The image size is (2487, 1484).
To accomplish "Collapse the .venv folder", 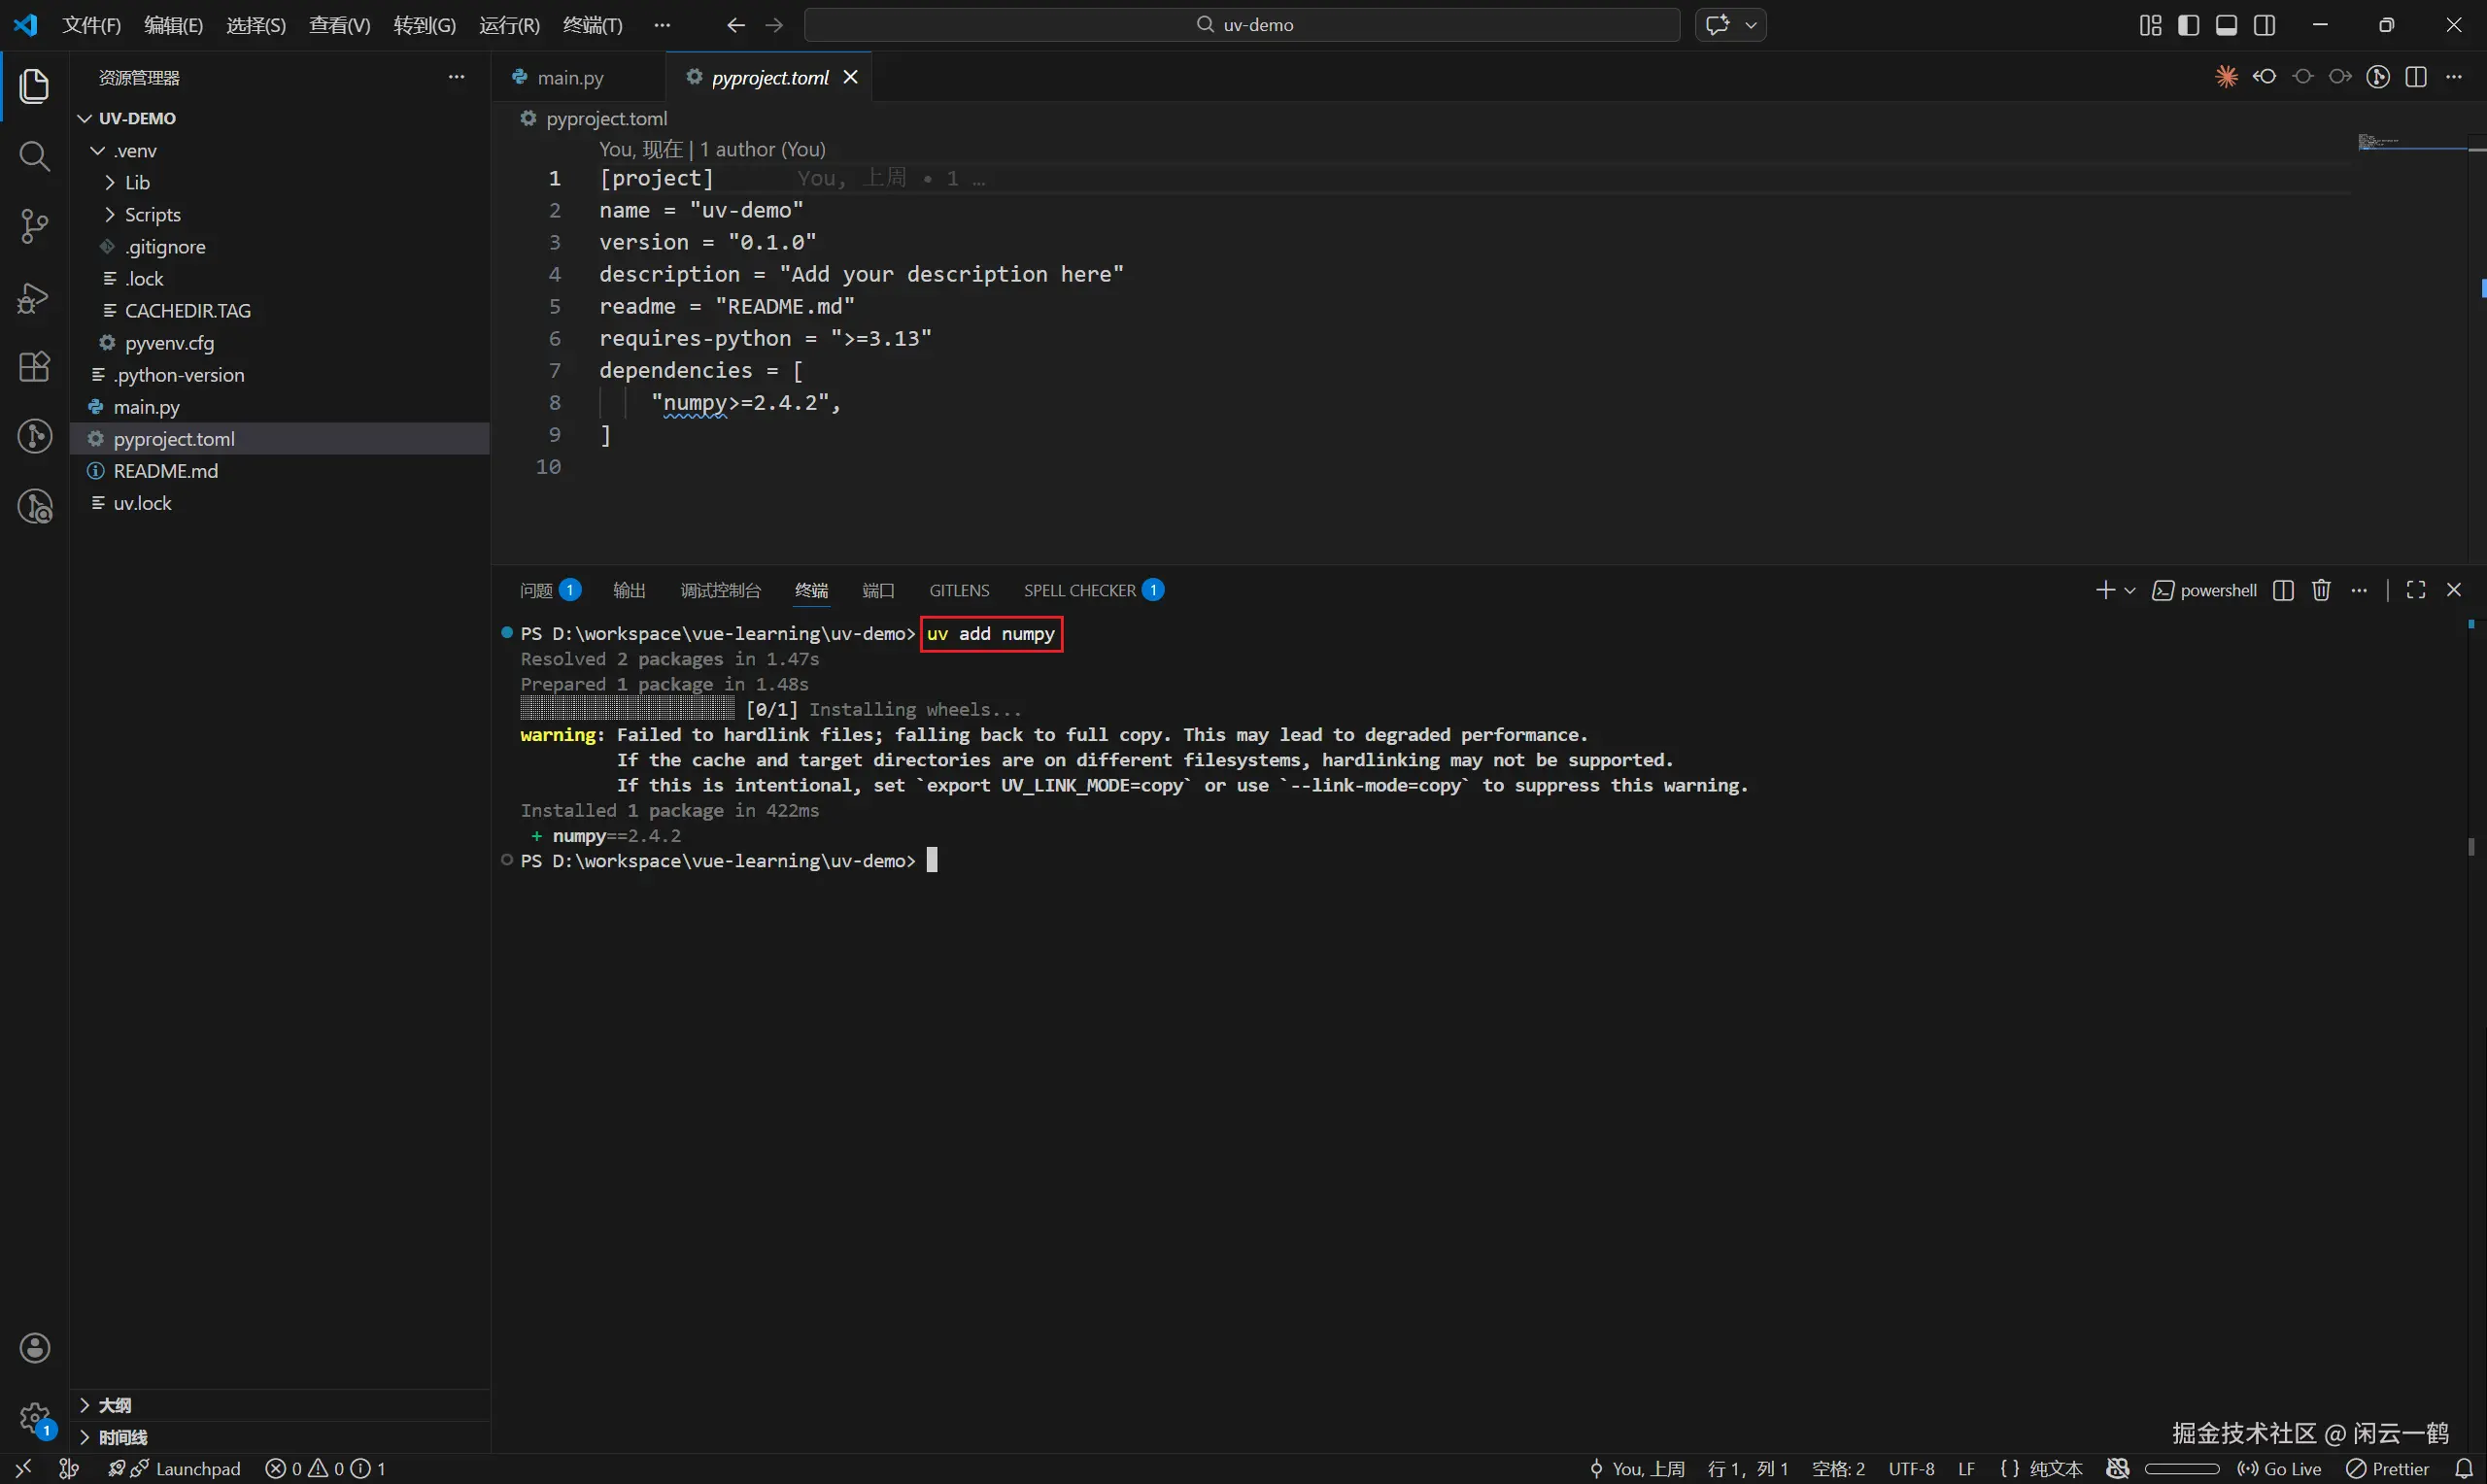I will (135, 151).
